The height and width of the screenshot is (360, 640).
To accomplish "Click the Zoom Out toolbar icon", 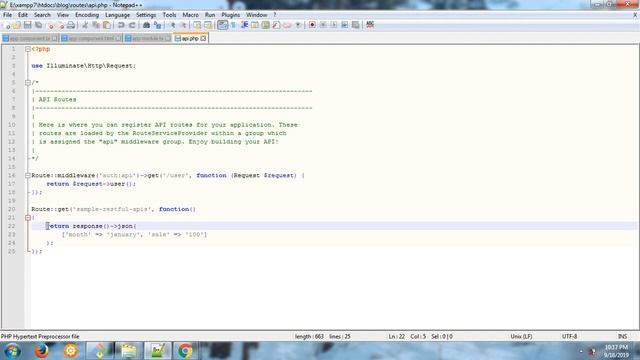I will click(183, 25).
